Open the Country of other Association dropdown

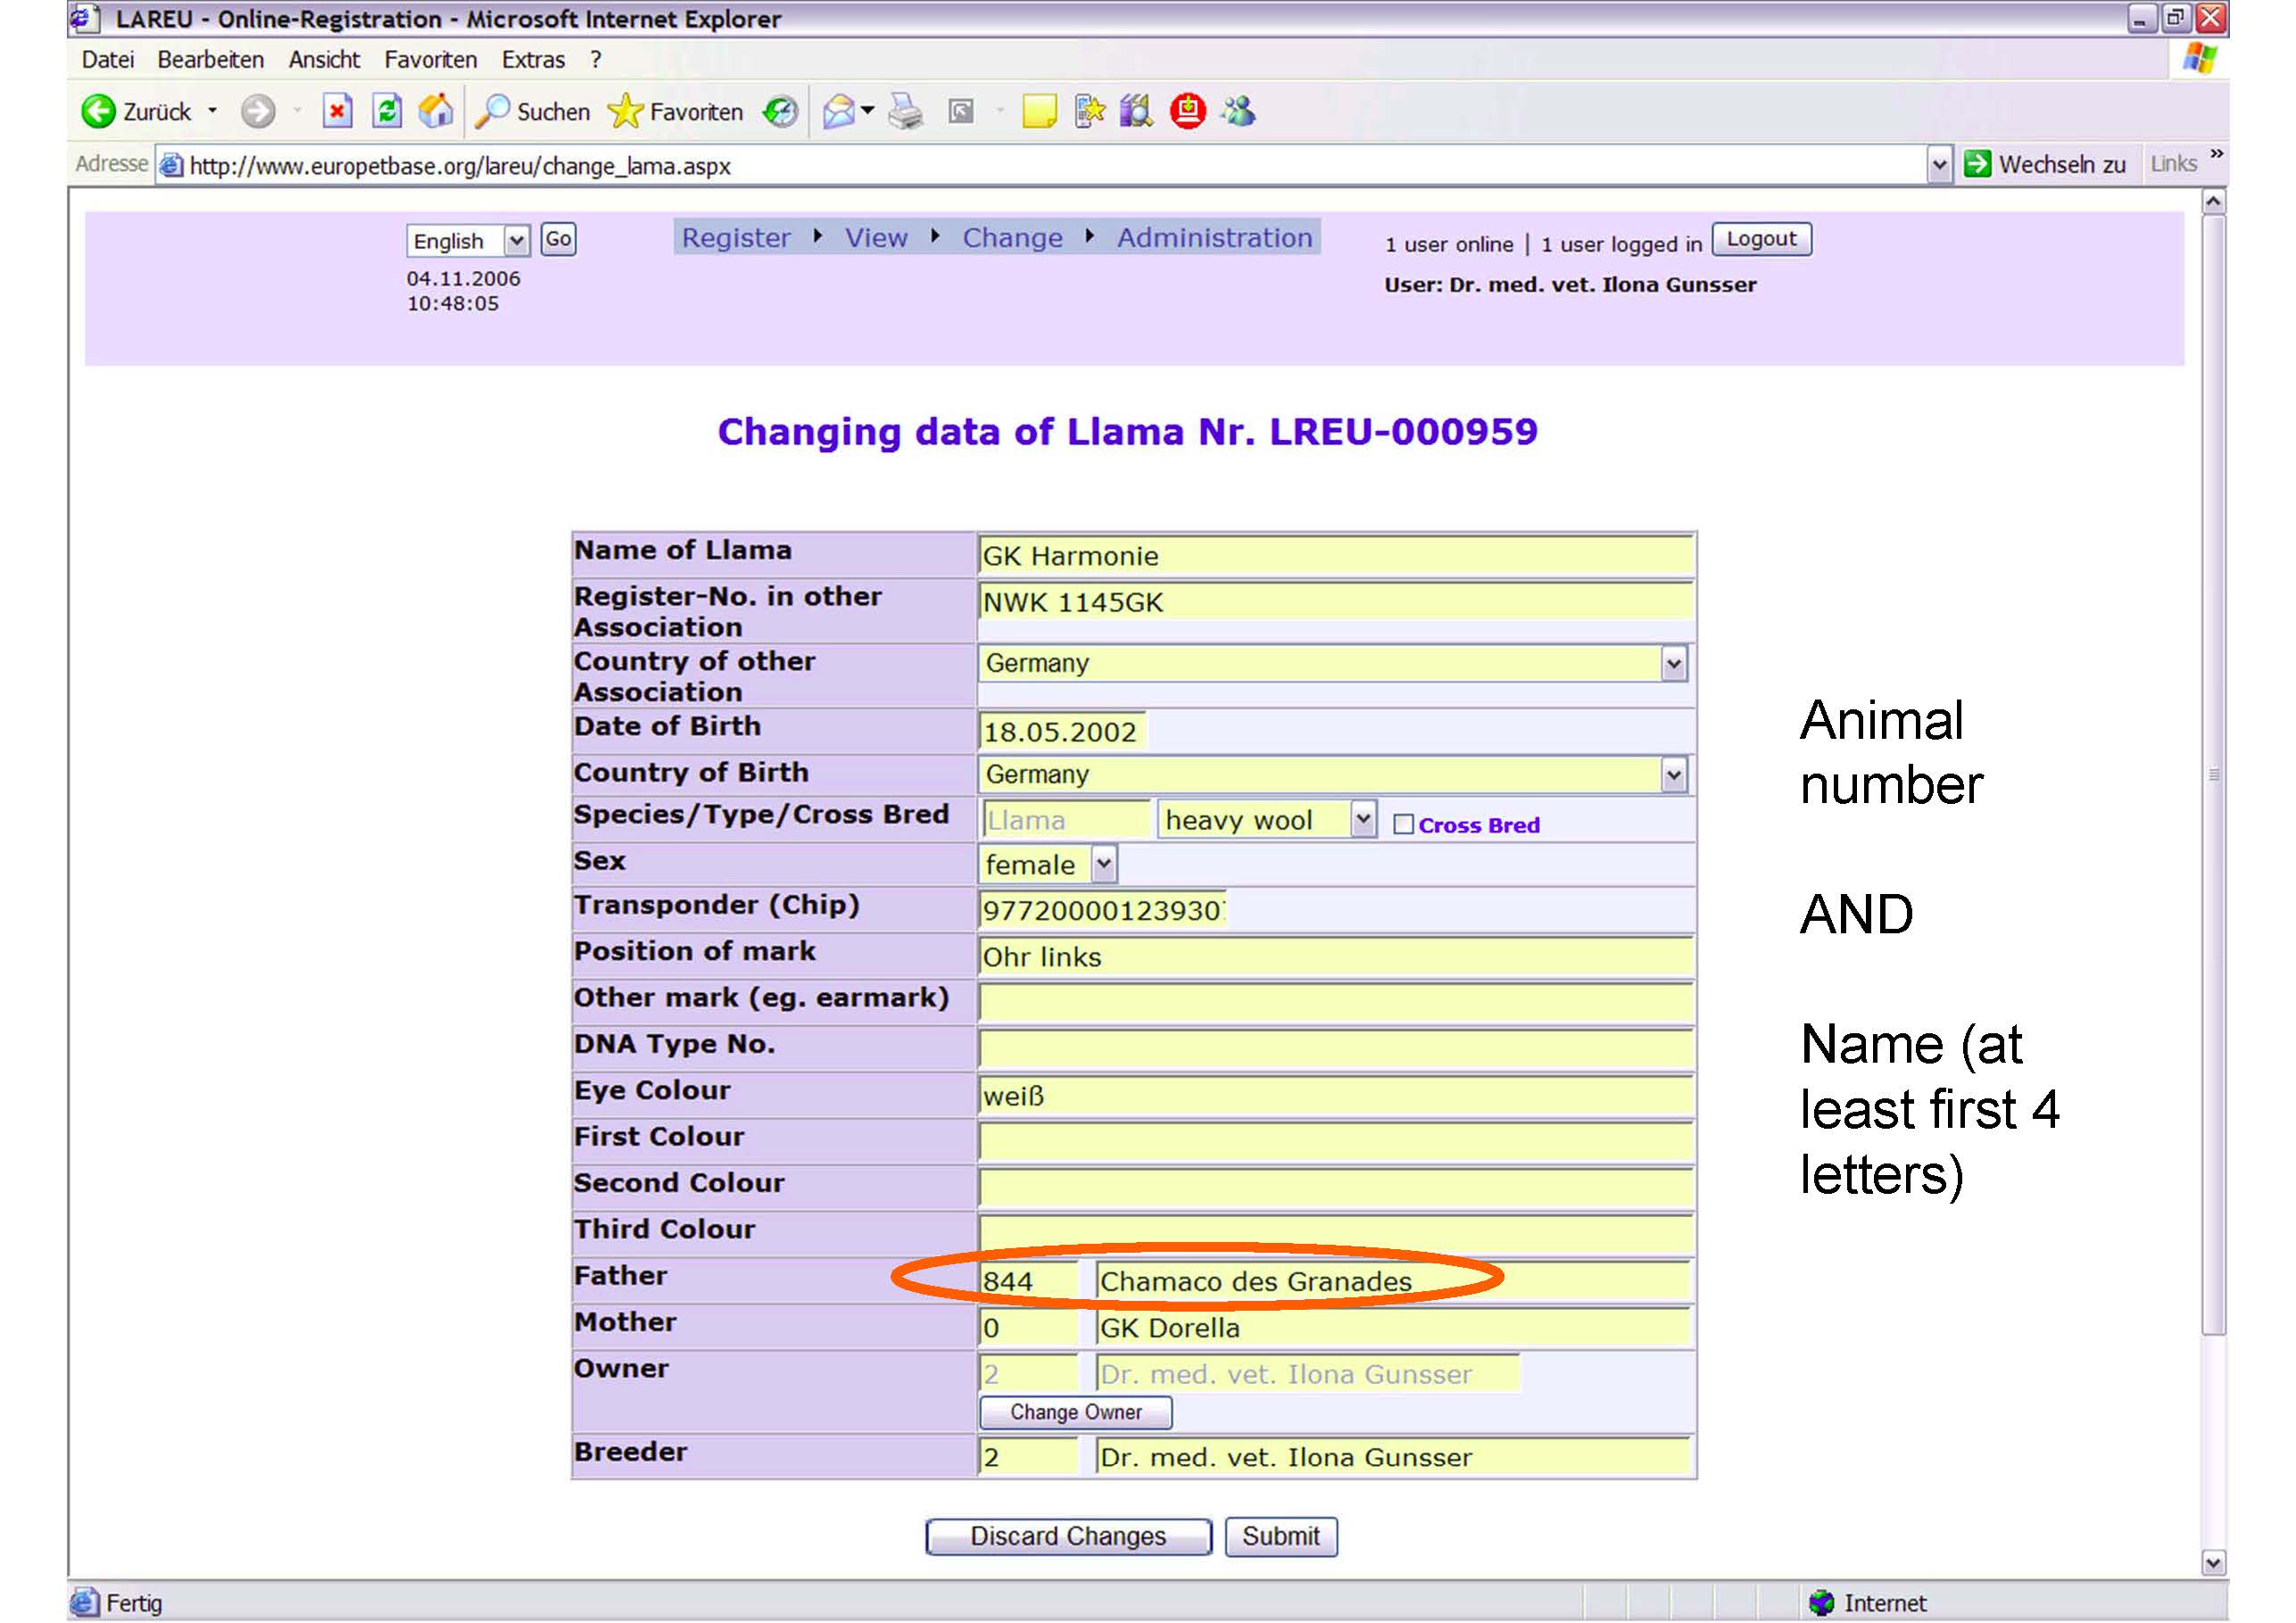1674,664
